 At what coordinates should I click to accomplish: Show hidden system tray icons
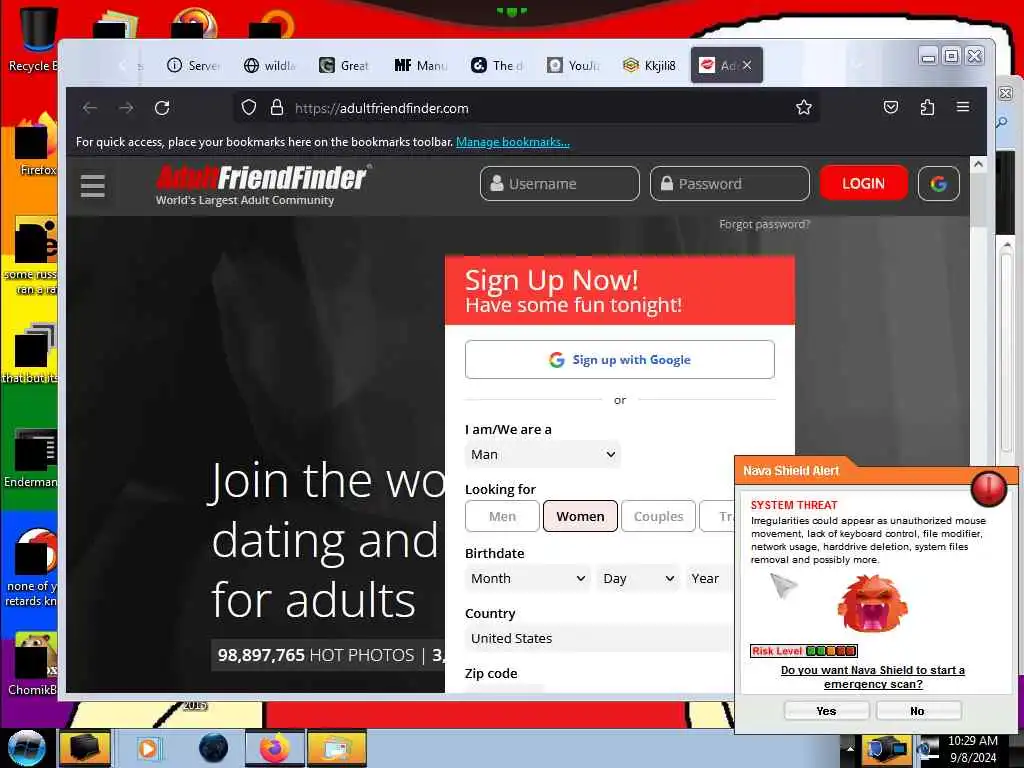click(850, 748)
